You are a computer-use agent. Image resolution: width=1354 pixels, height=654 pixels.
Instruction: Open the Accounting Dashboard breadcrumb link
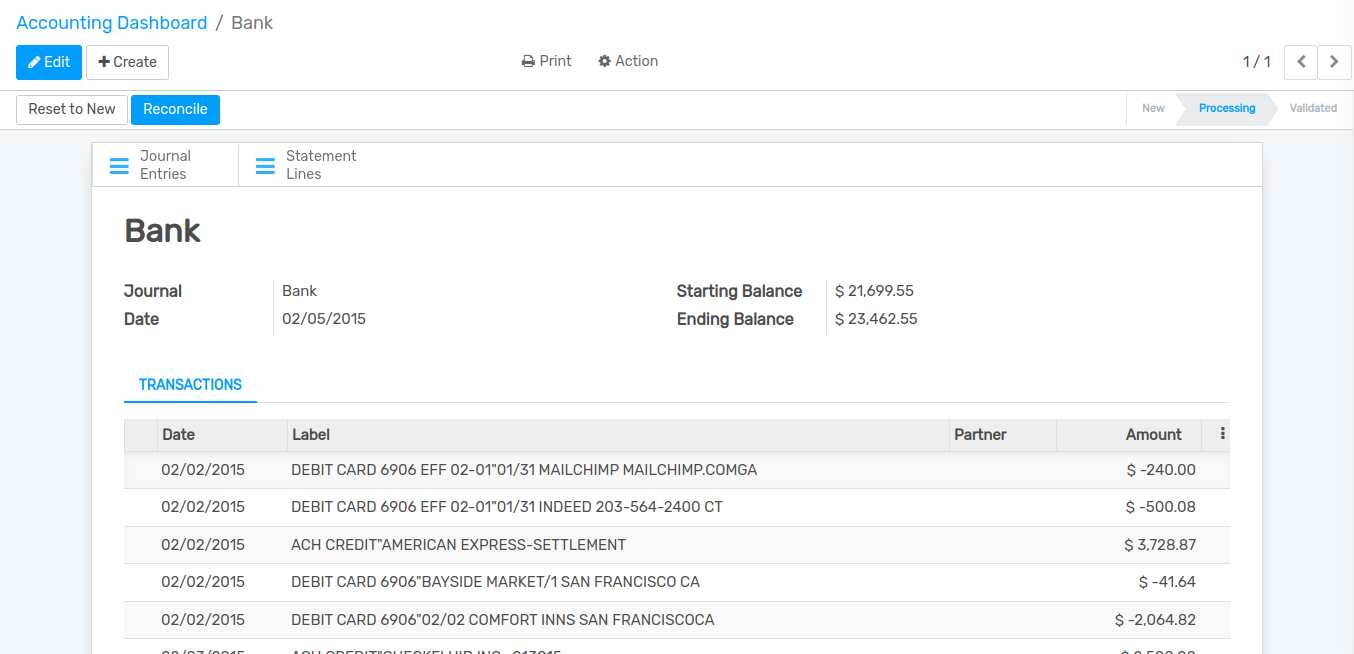[112, 23]
